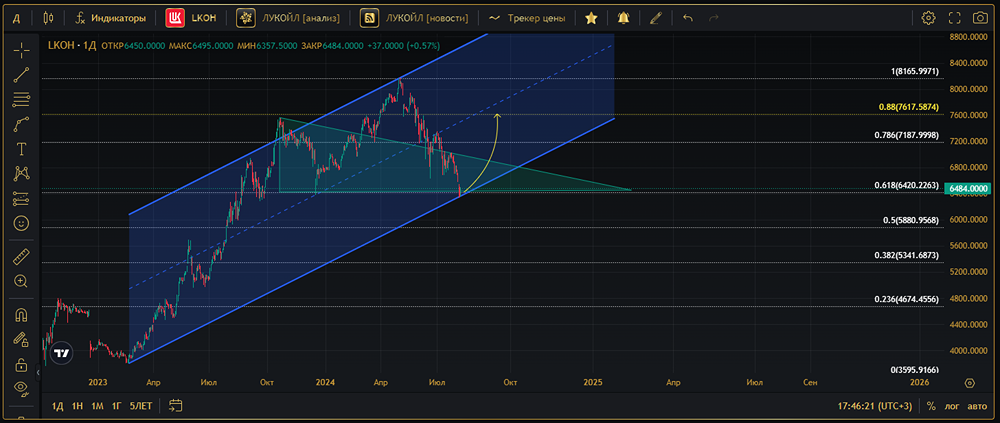The height and width of the screenshot is (423, 1000).
Task: Open the candlestick chart type selector
Action: pyautogui.click(x=48, y=18)
